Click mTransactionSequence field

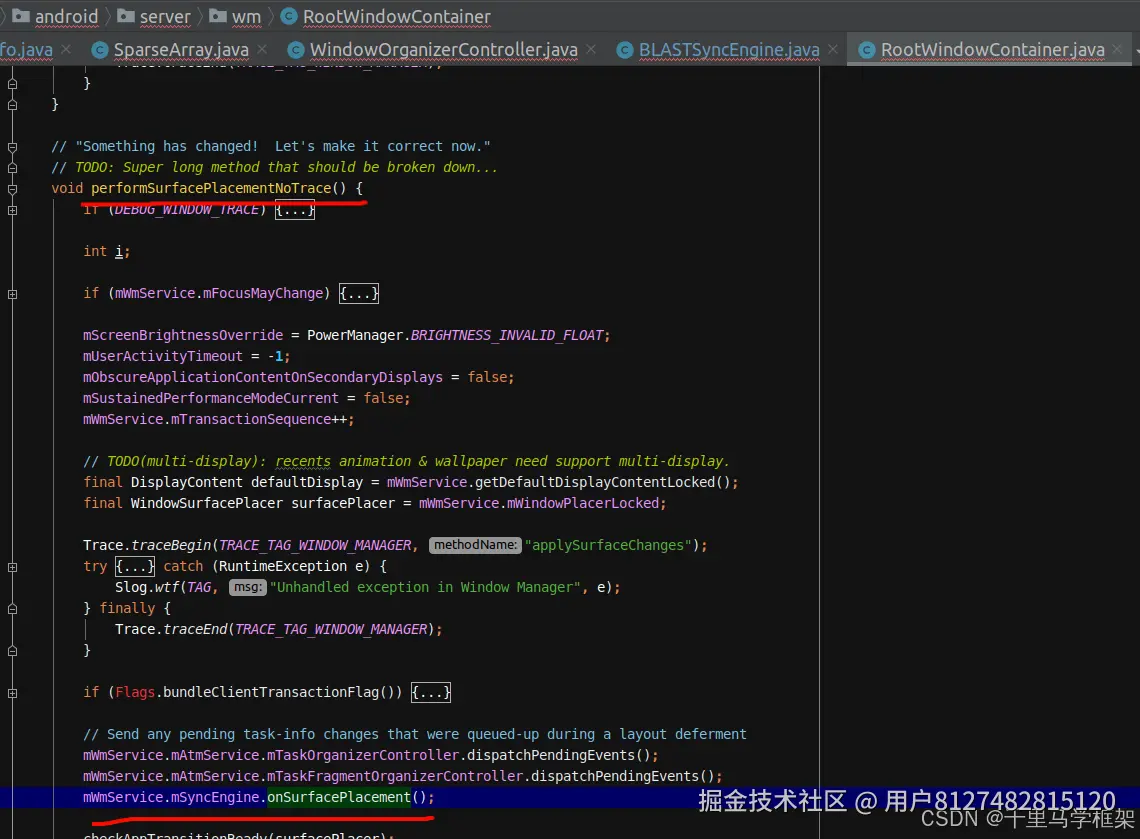(x=250, y=420)
